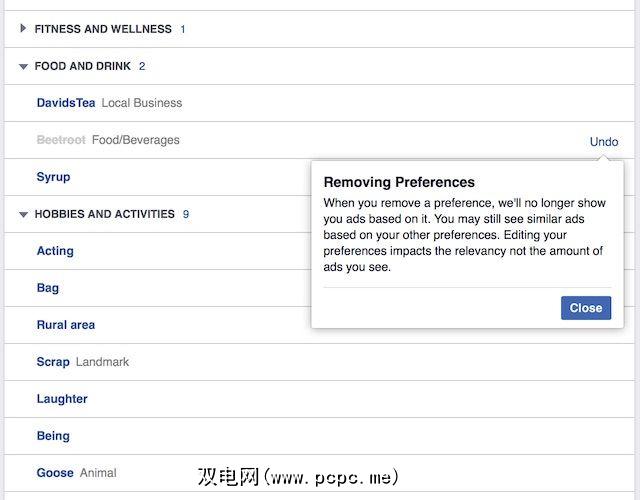Screen dimensions: 640x500
Task: Click the Food and Drink count number
Action: [142, 66]
